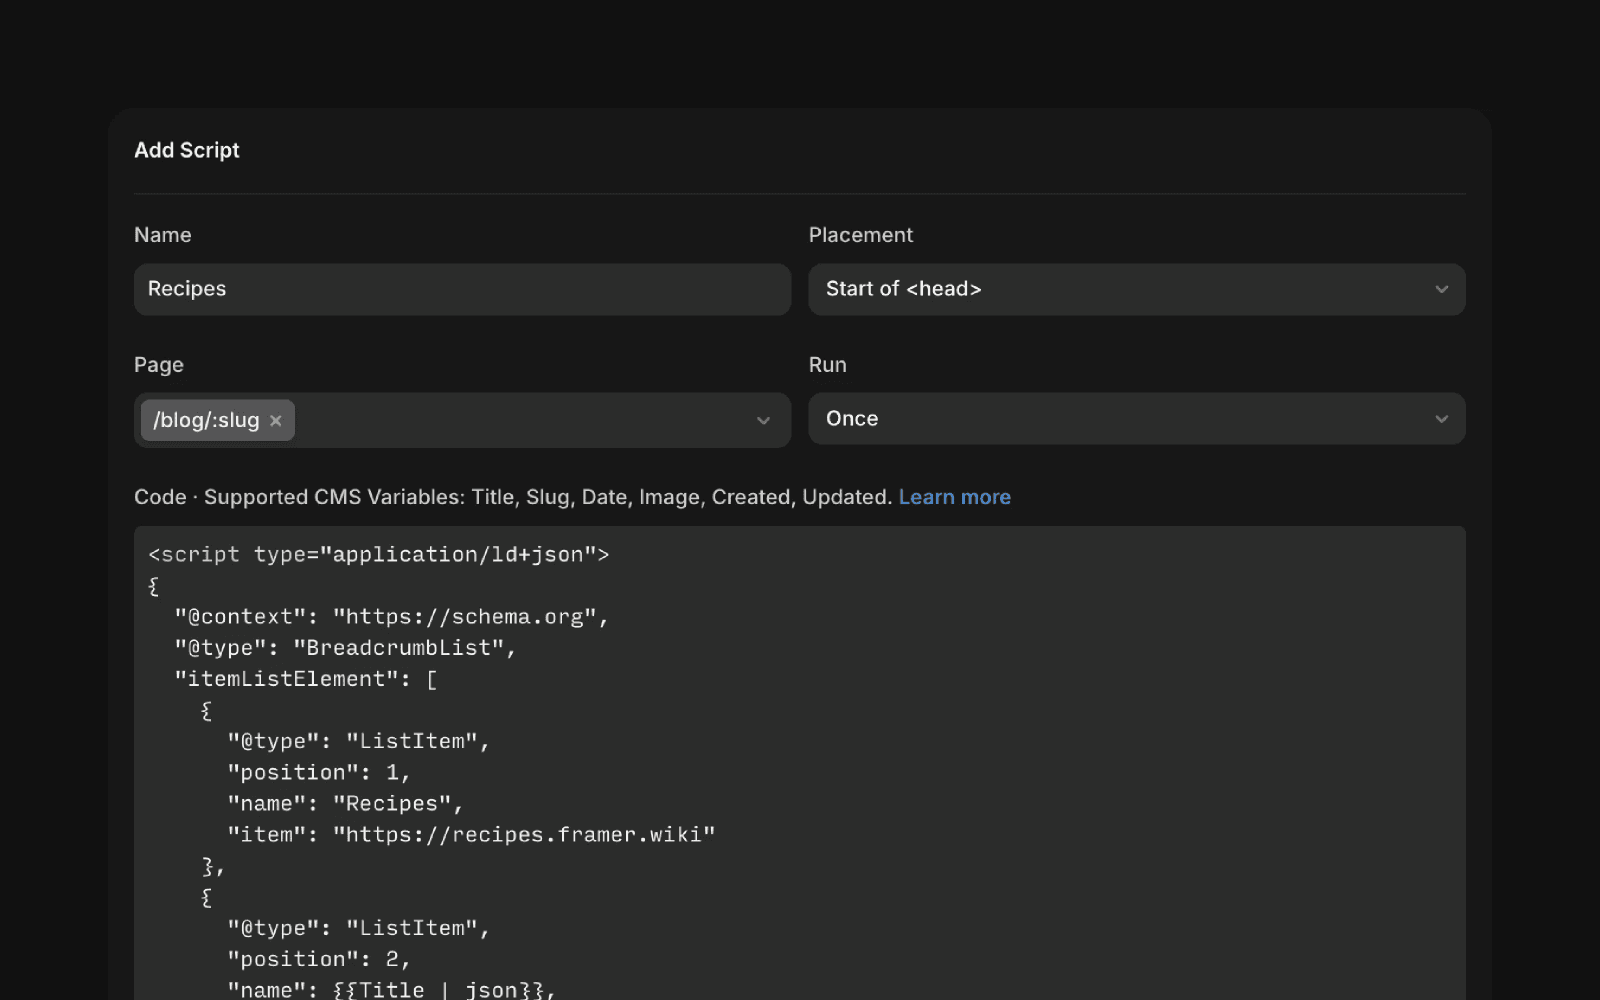Click the Start of <head> placement text
Image resolution: width=1600 pixels, height=1000 pixels.
click(903, 289)
